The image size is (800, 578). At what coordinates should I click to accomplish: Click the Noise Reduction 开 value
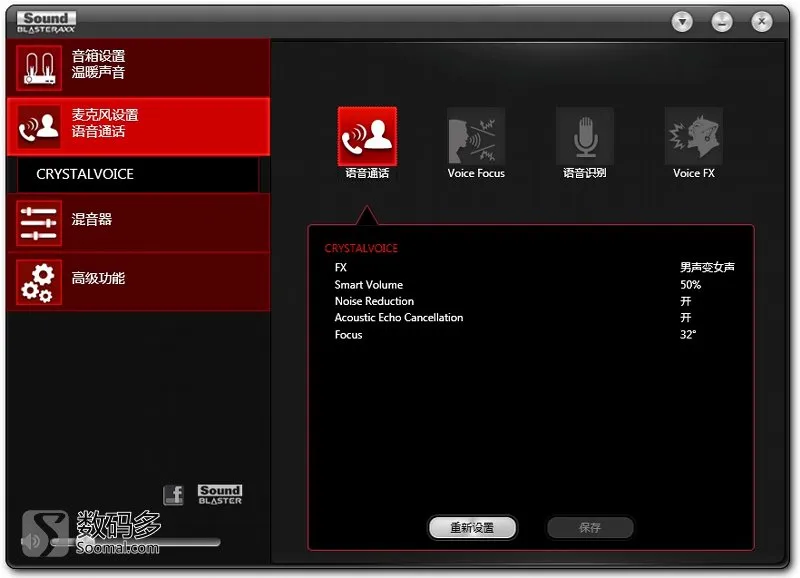[x=686, y=301]
